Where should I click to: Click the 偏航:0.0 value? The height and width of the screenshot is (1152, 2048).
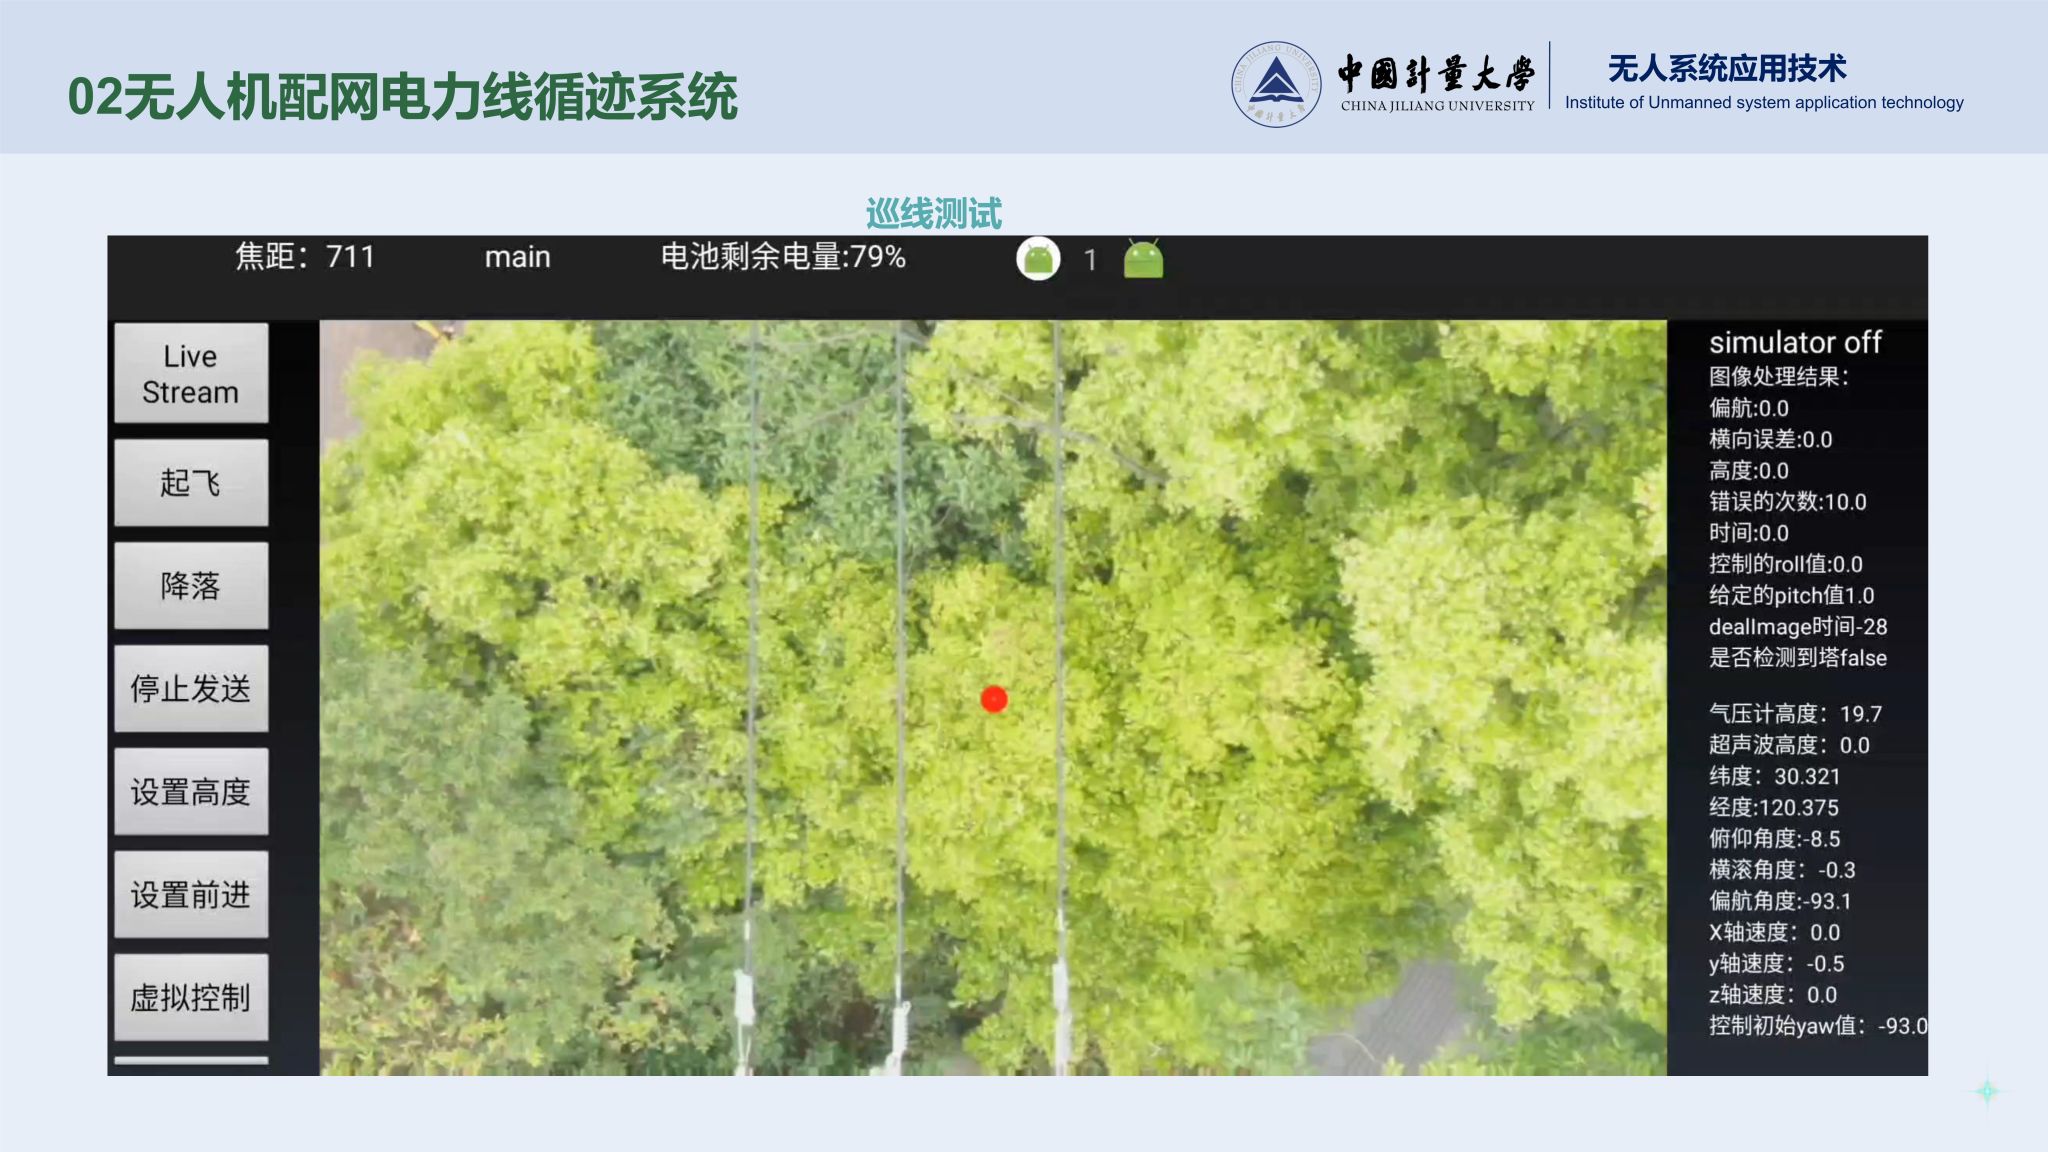tap(1749, 408)
